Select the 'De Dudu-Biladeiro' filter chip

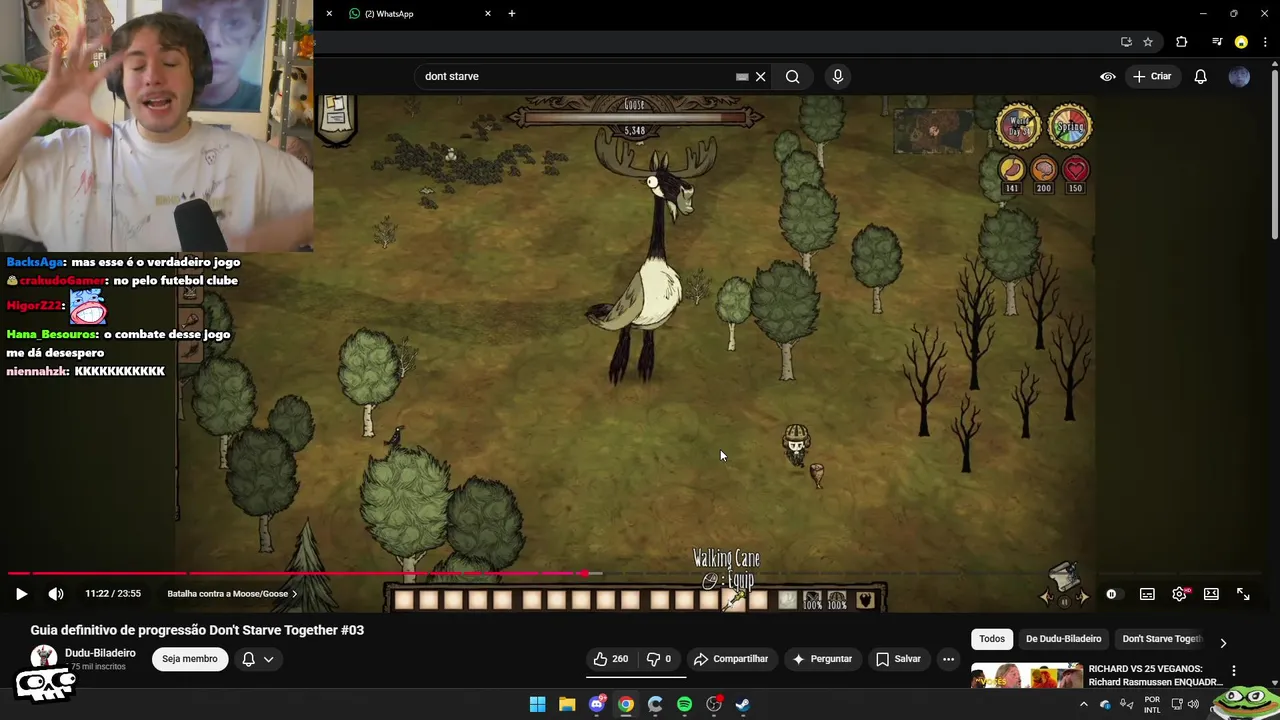[x=1063, y=639]
